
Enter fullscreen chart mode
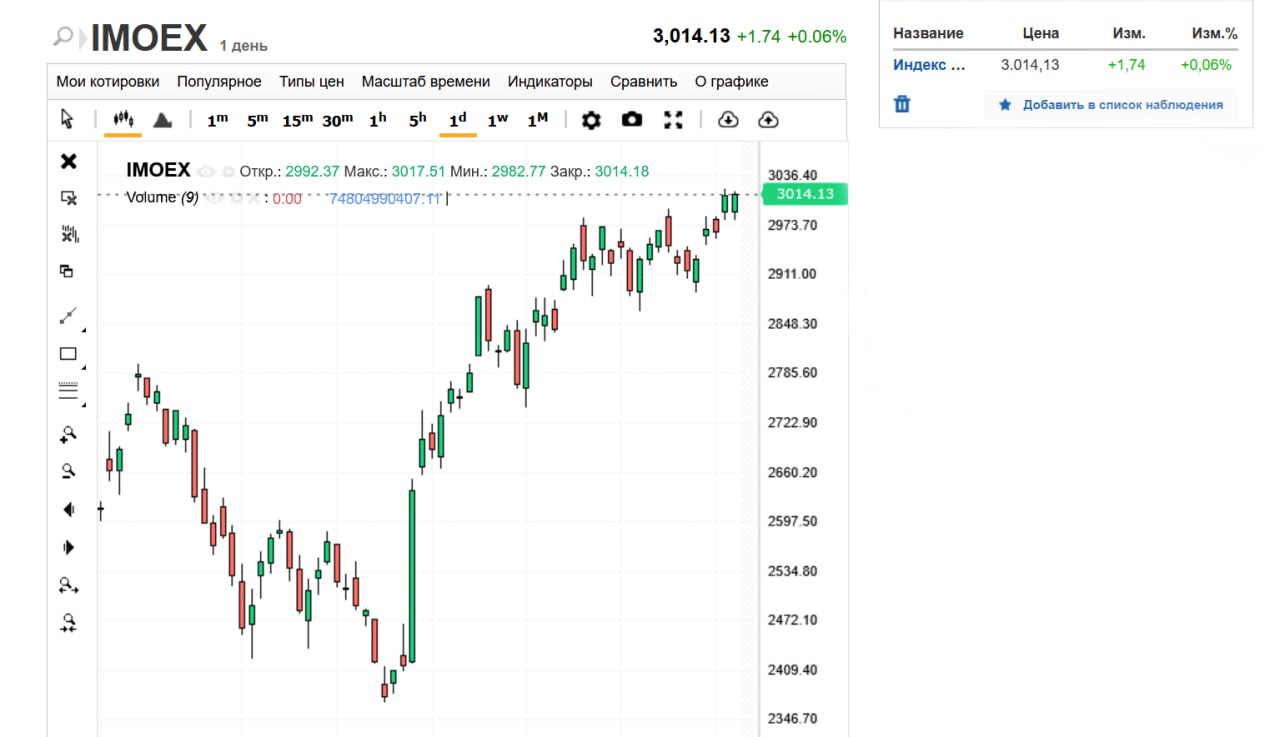(x=673, y=120)
